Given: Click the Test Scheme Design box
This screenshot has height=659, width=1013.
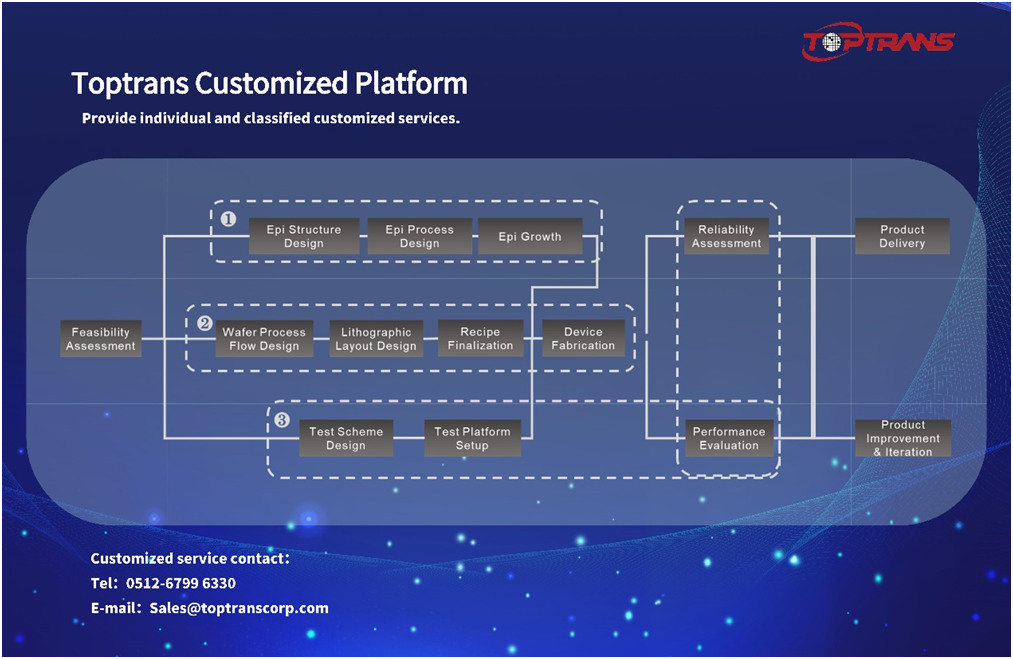Looking at the screenshot, I should coord(346,438).
